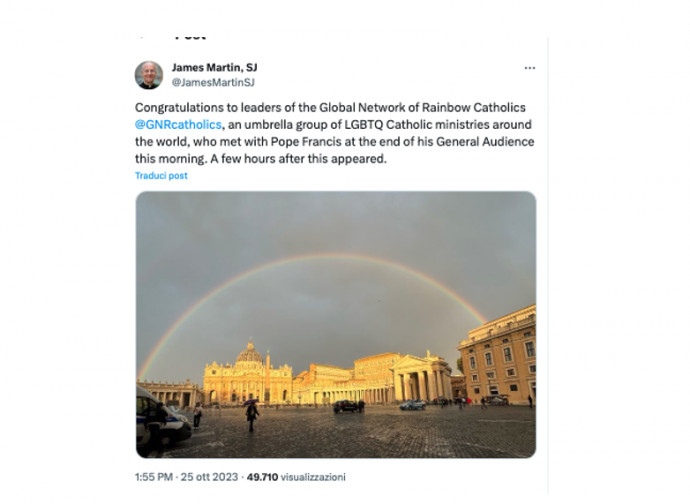The width and height of the screenshot is (690, 504).
Task: Click the @JamesMartinSJ handle
Action: 213,82
